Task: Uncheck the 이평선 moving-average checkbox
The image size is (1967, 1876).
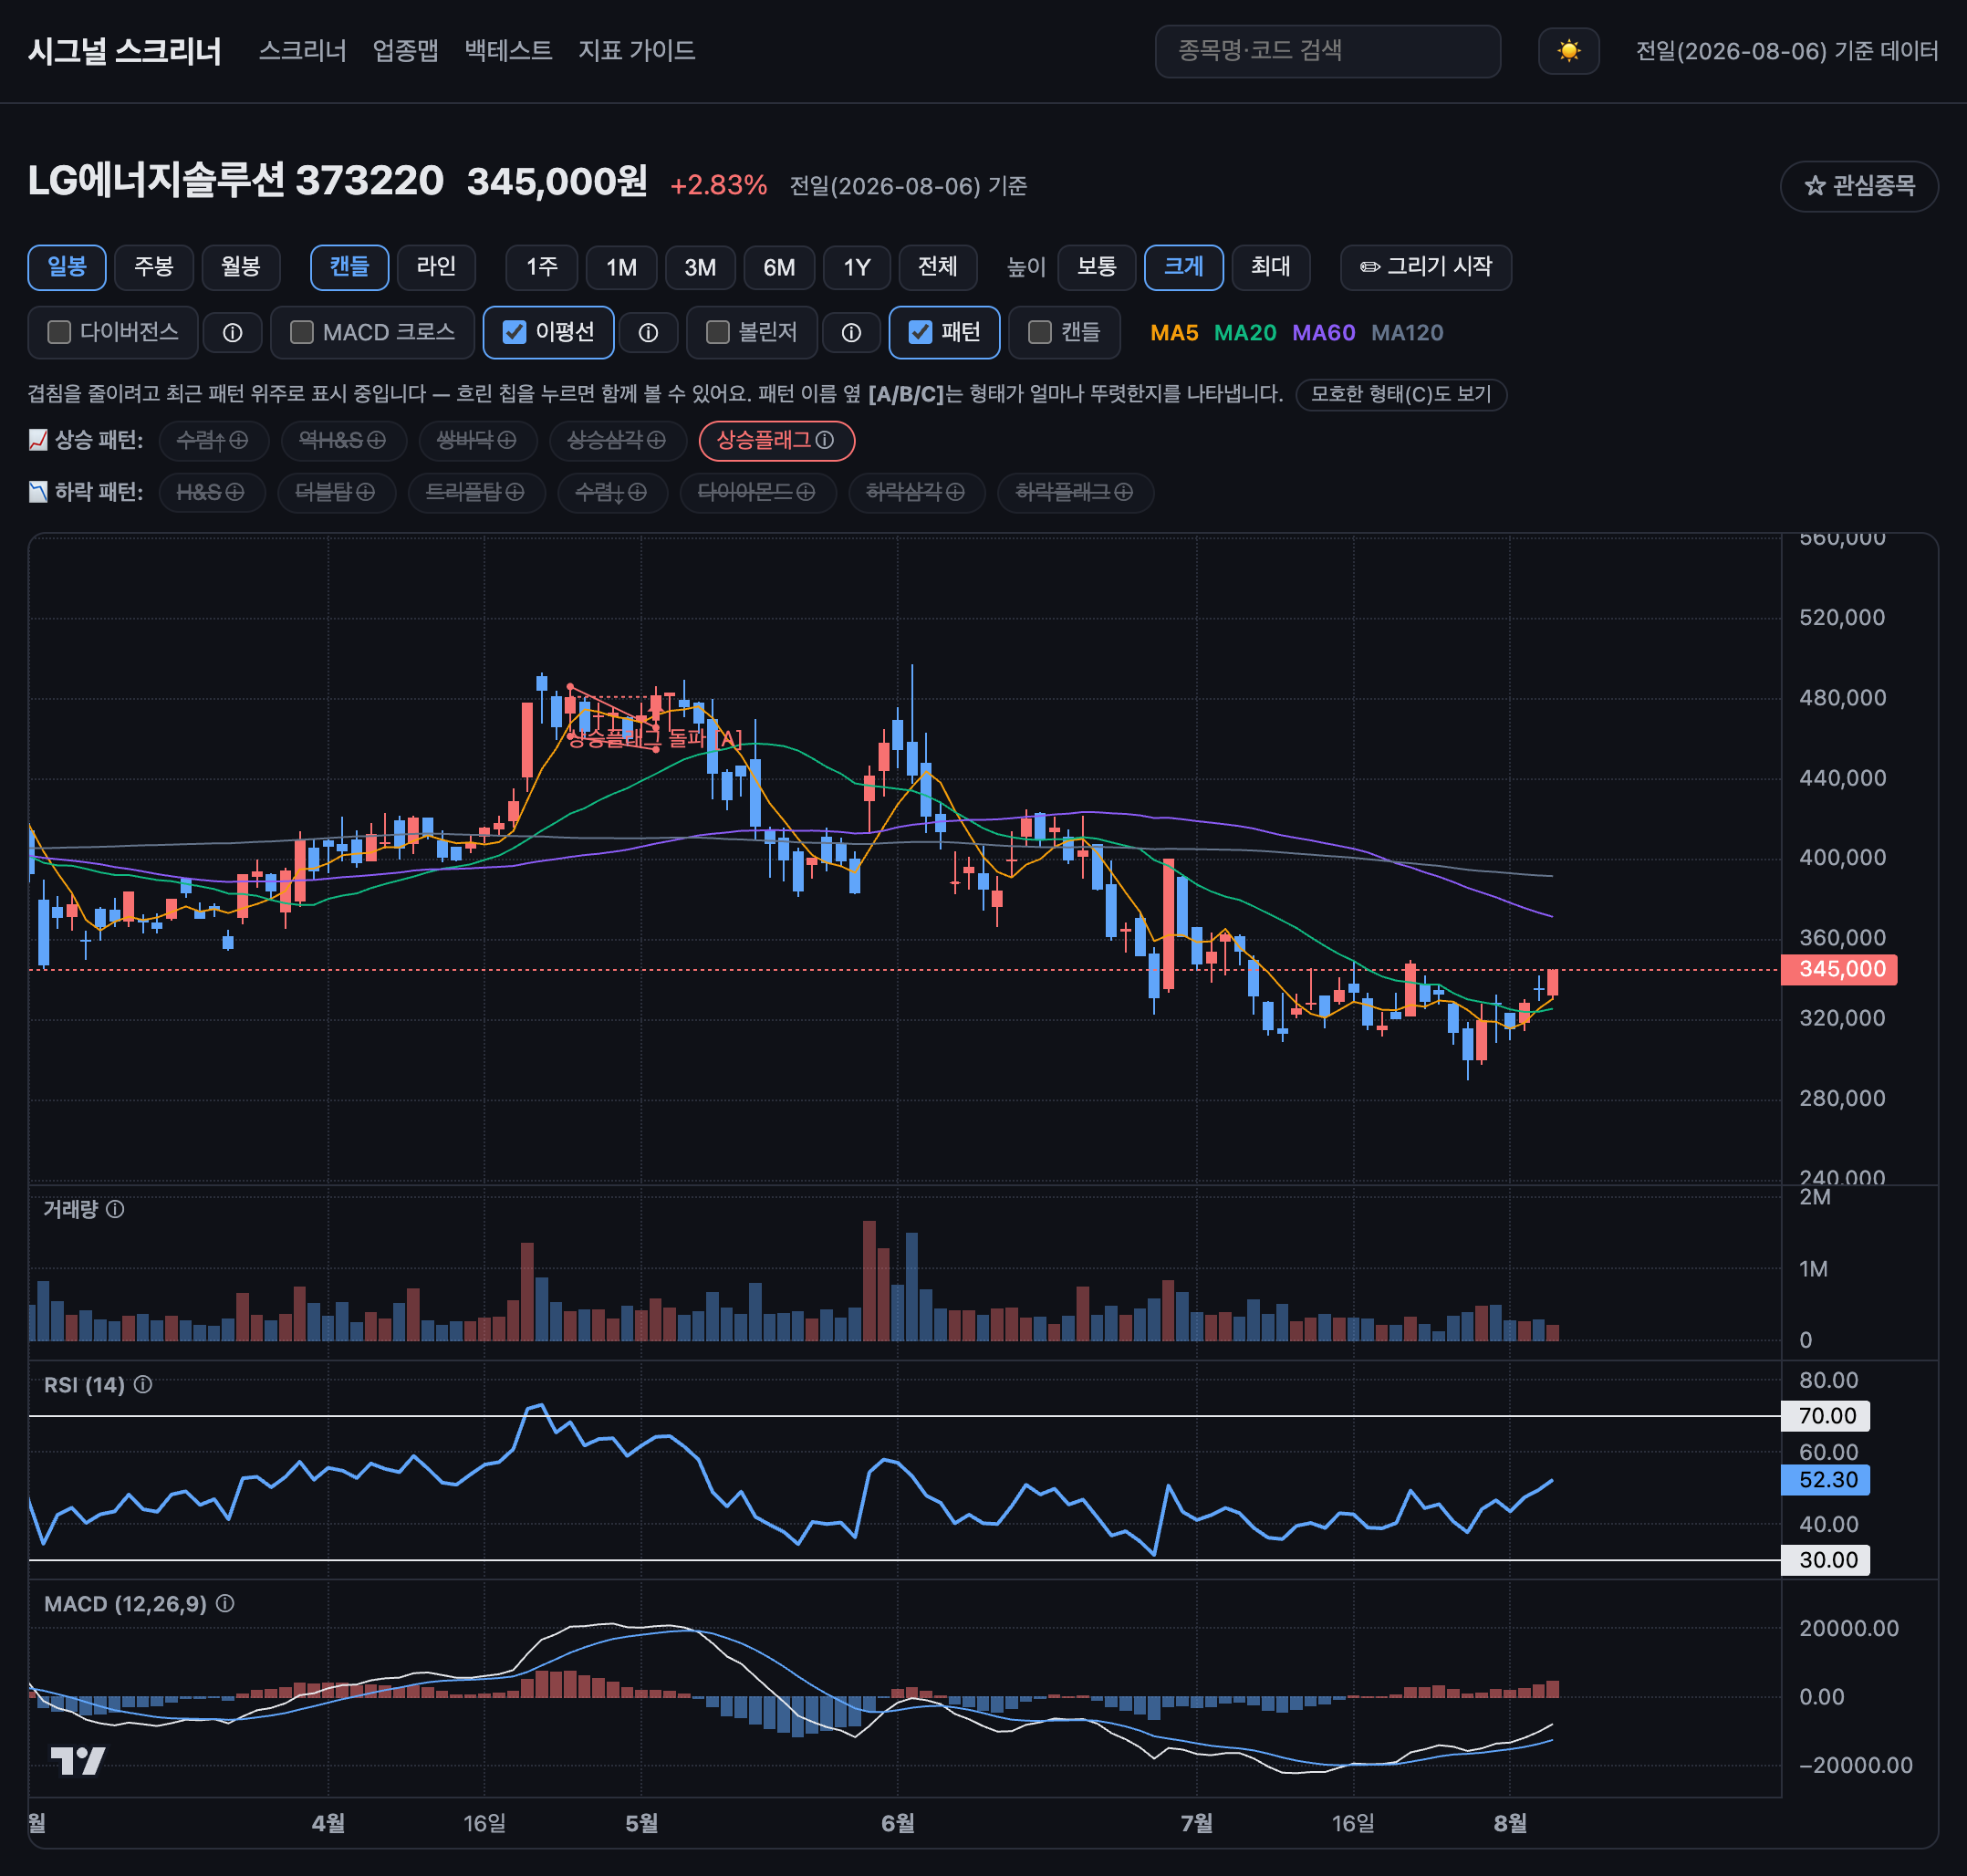Action: (514, 332)
